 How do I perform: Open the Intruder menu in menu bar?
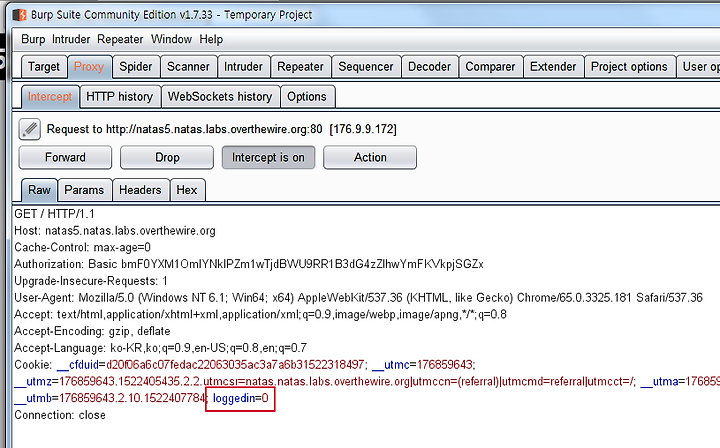point(71,39)
